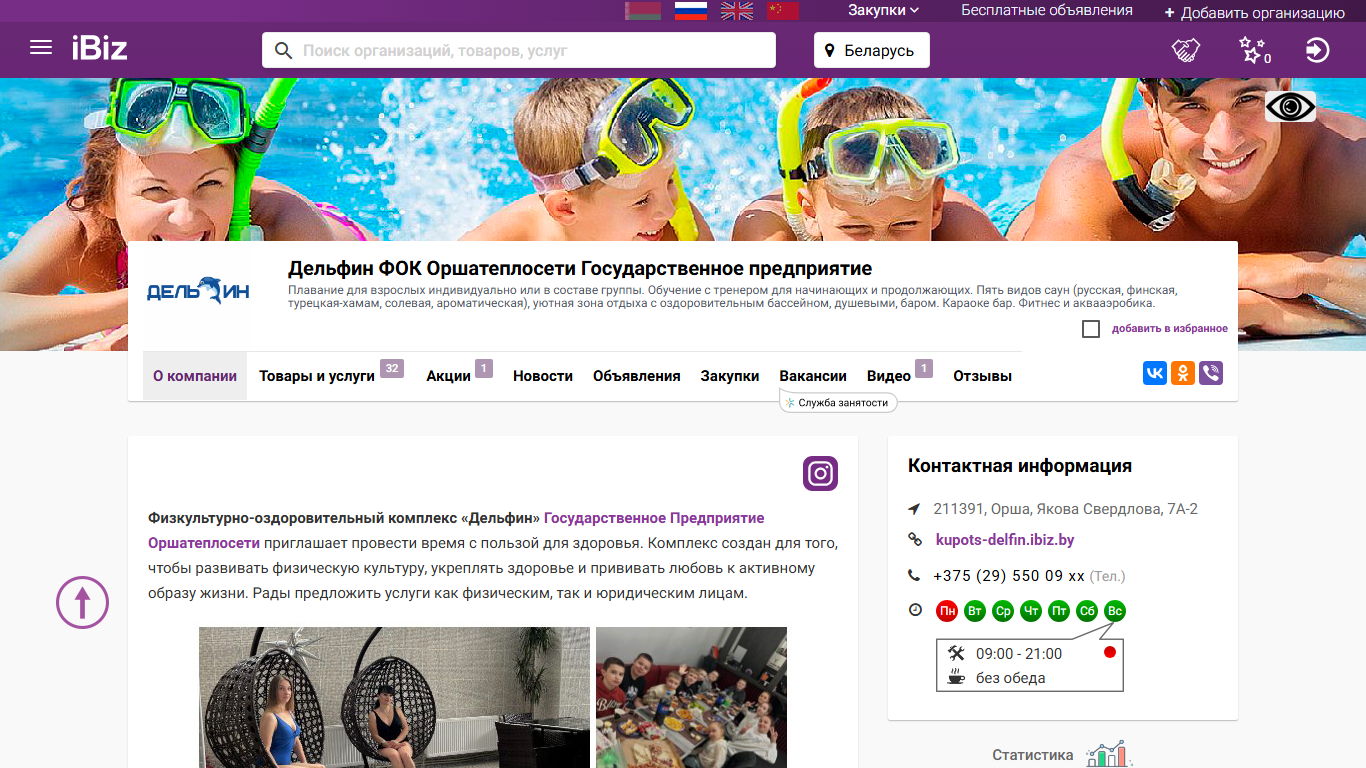Click the login arrow icon

point(1318,50)
